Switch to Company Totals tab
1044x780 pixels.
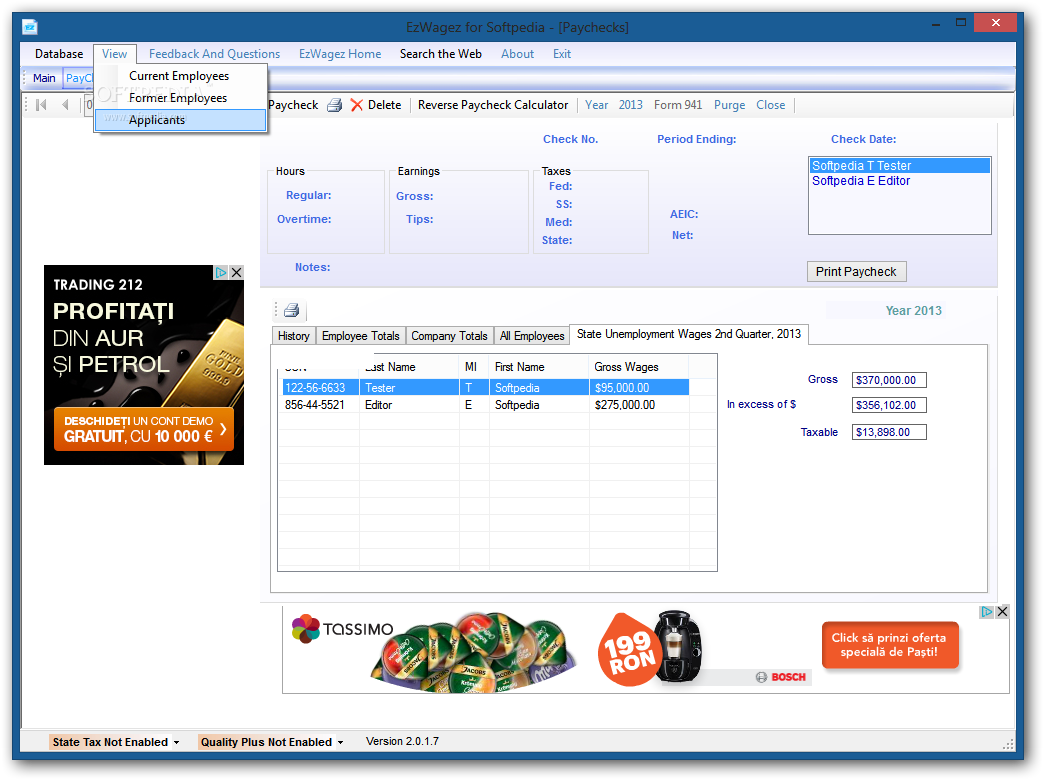tap(449, 336)
